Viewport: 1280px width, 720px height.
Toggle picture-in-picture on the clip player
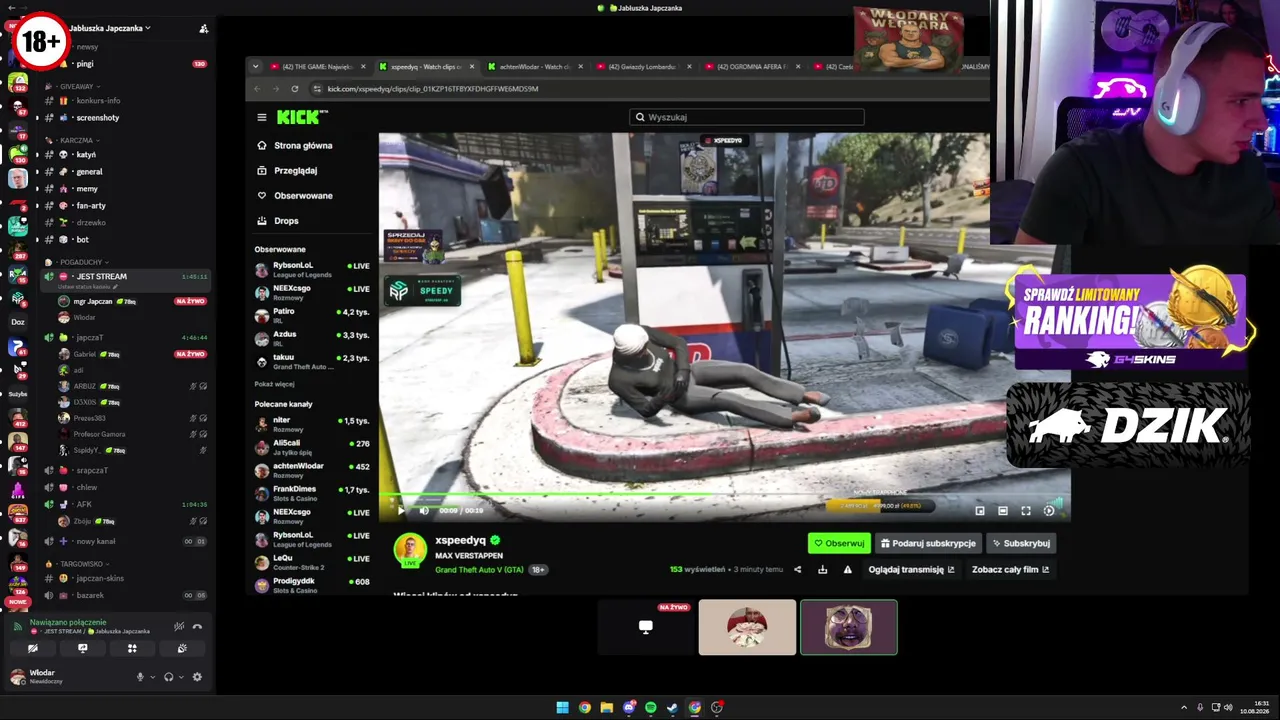click(x=980, y=511)
